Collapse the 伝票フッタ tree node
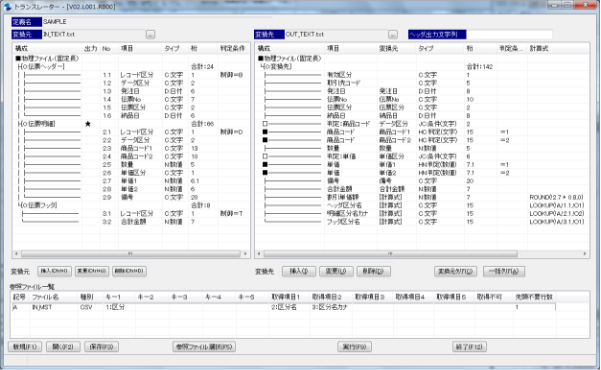601x370 pixels. coord(19,205)
